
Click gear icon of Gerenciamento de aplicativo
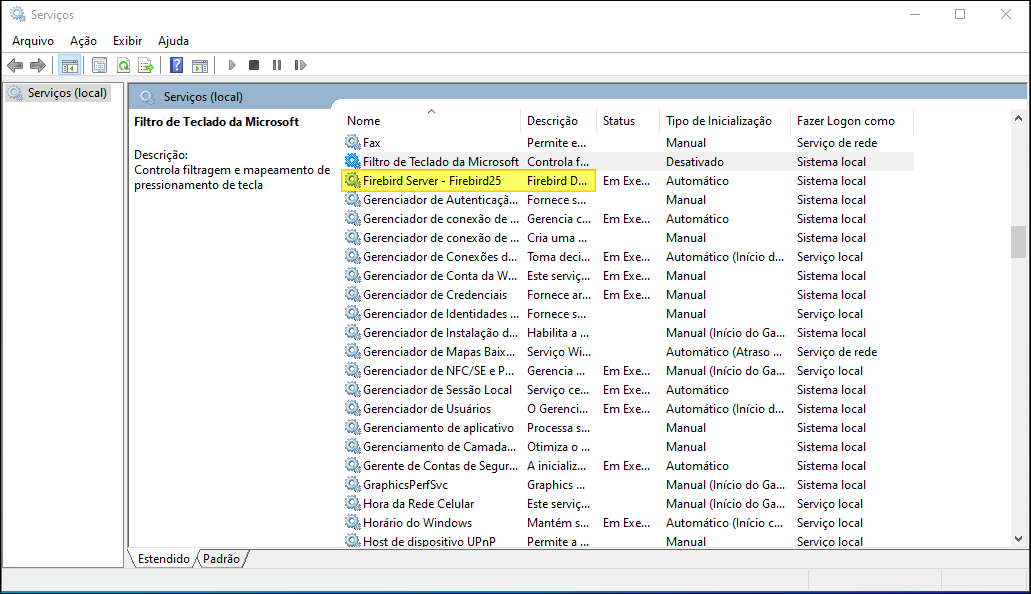coord(352,428)
